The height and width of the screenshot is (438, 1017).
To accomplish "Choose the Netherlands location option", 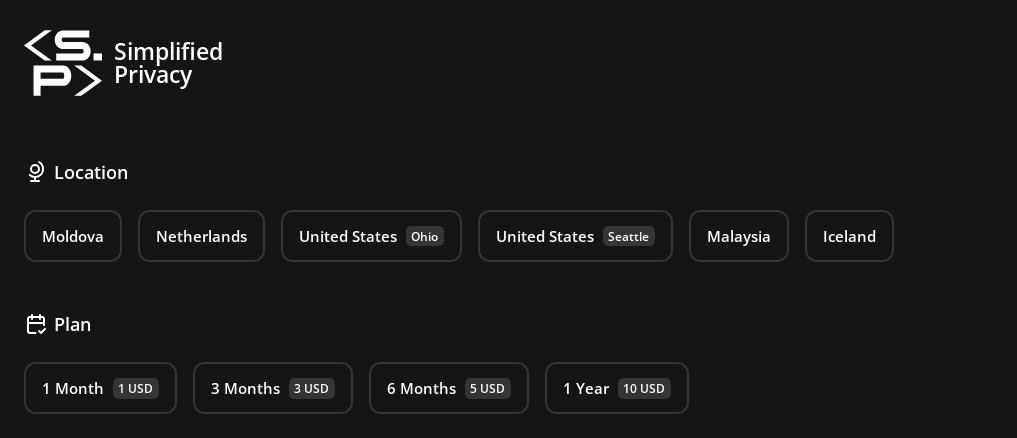I will click(201, 237).
